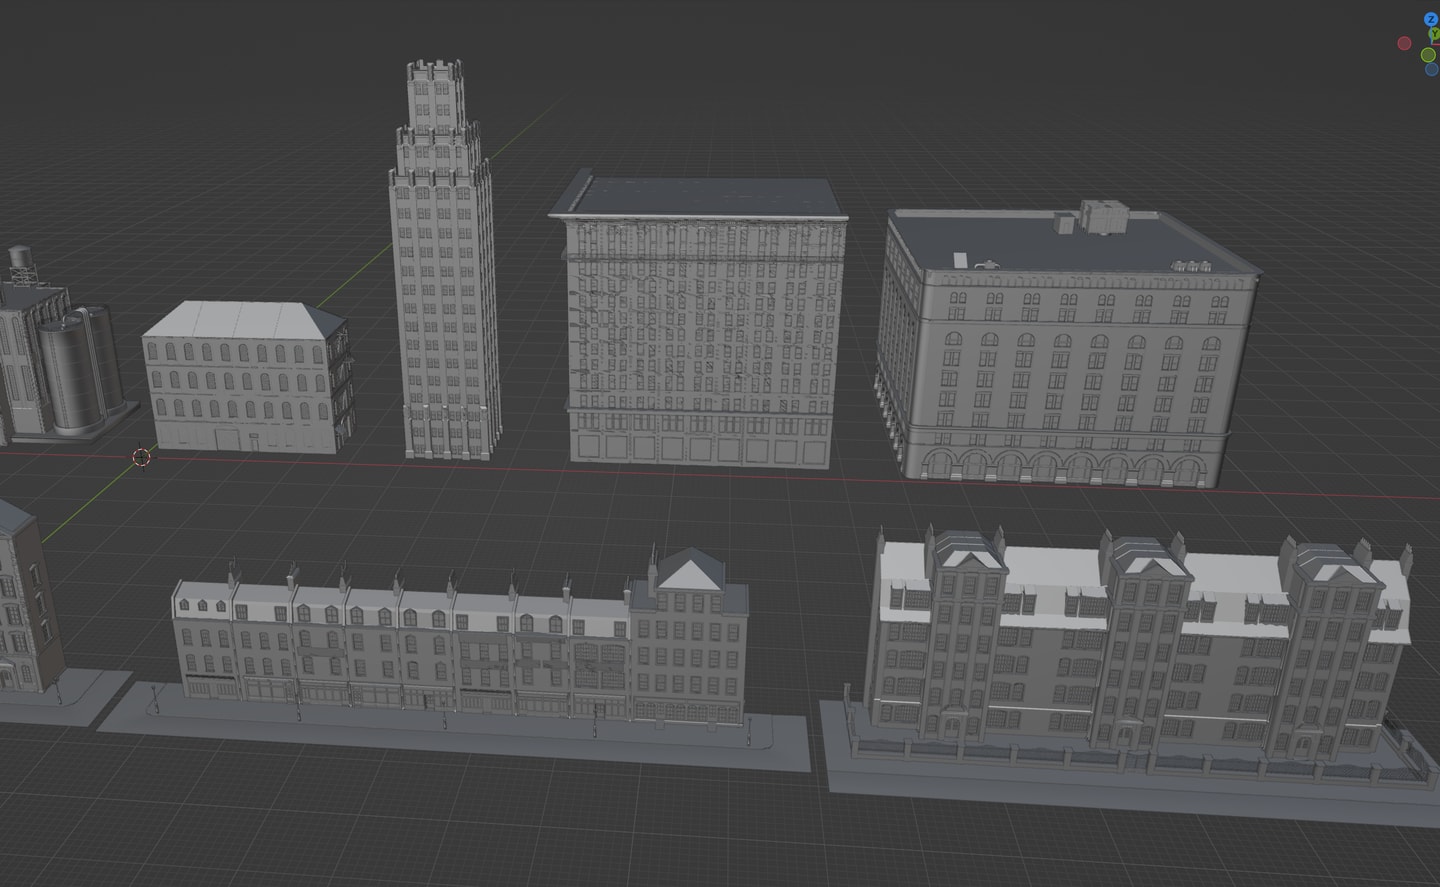Click the 3D cursor at the origin
The width and height of the screenshot is (1440, 887).
pyautogui.click(x=141, y=458)
